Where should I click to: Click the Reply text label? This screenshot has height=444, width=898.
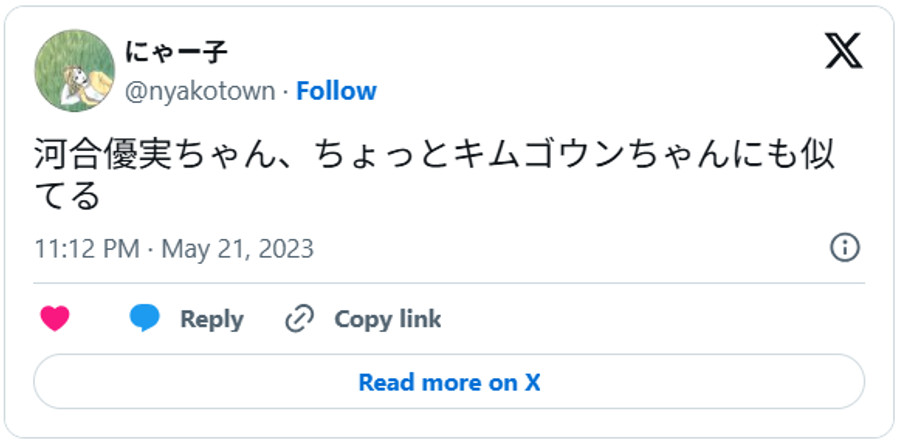coord(211,319)
